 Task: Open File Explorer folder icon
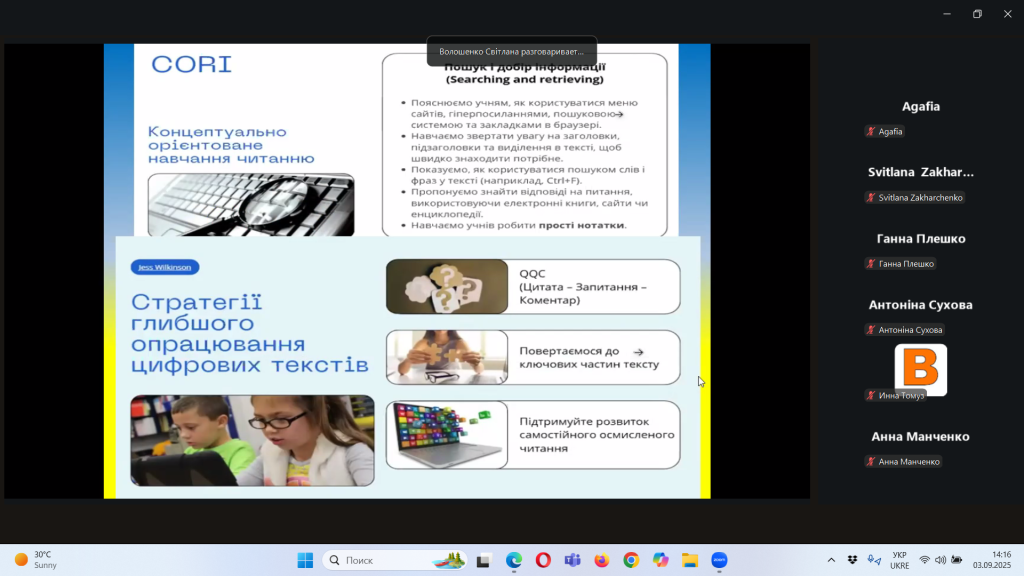tap(689, 560)
